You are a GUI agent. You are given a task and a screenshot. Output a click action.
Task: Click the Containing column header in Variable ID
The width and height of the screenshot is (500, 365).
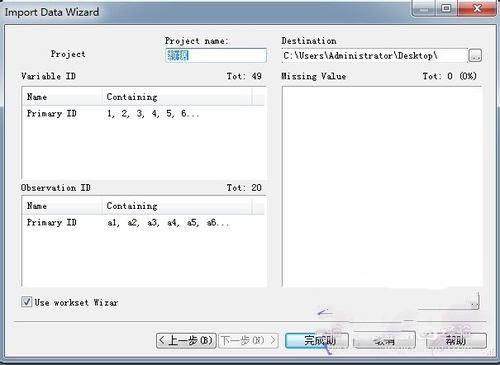177,97
